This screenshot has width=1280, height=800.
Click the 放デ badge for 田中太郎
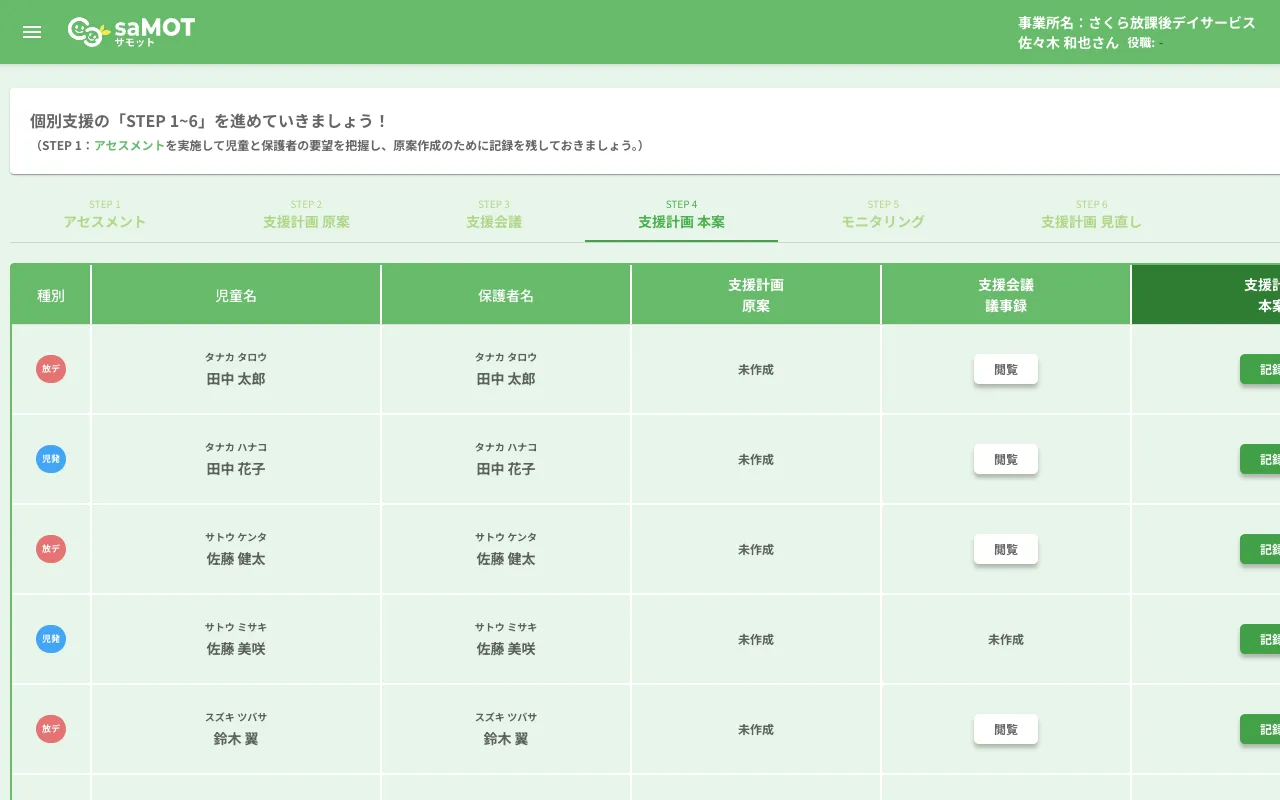pos(51,369)
